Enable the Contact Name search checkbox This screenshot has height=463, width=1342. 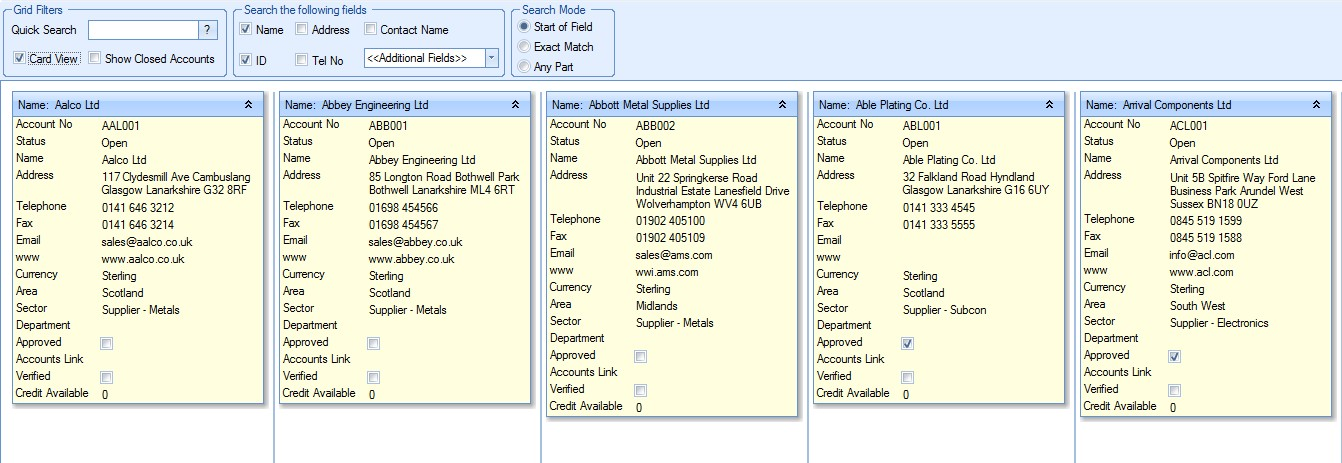(x=371, y=30)
